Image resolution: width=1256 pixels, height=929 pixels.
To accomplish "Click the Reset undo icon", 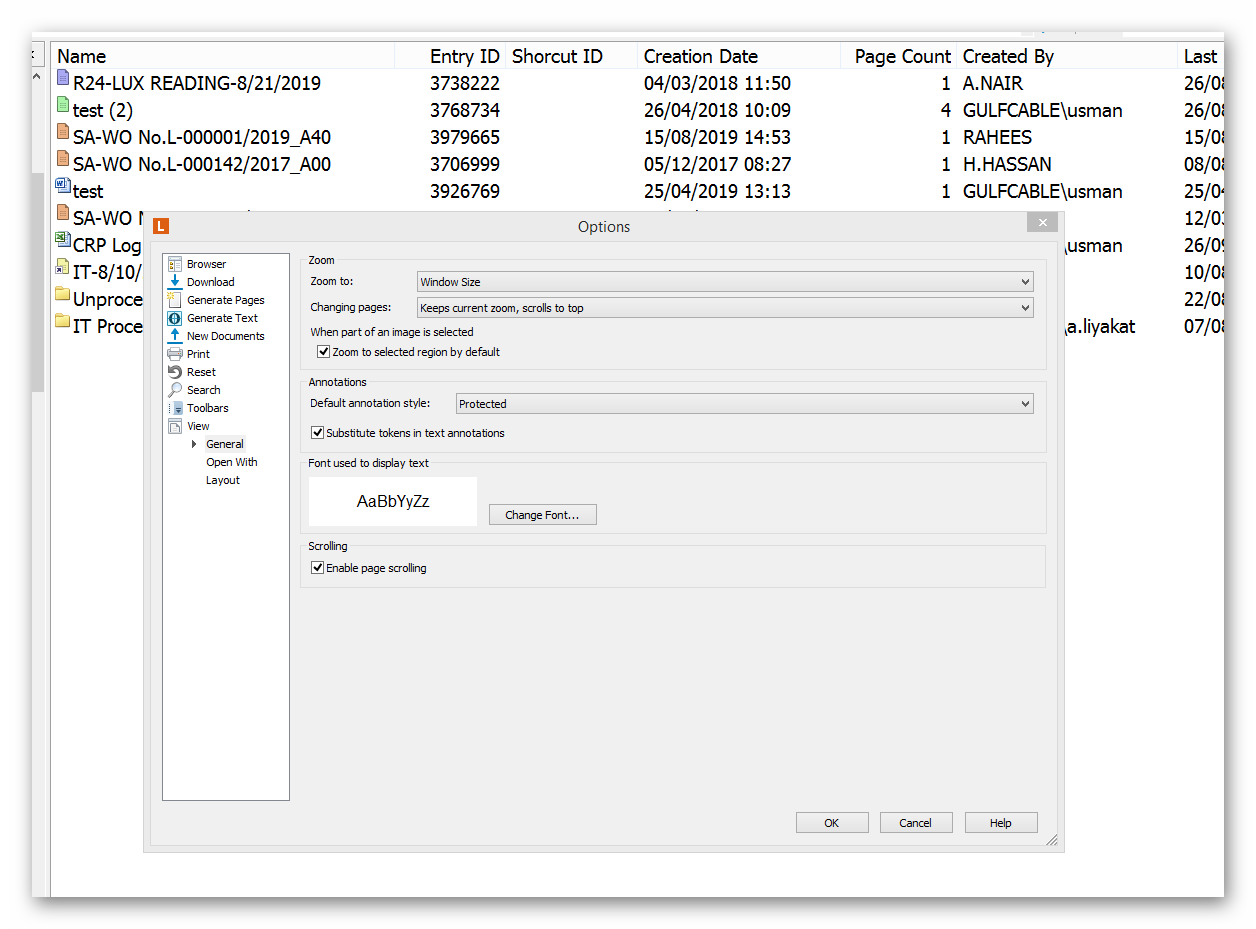I will [x=175, y=372].
